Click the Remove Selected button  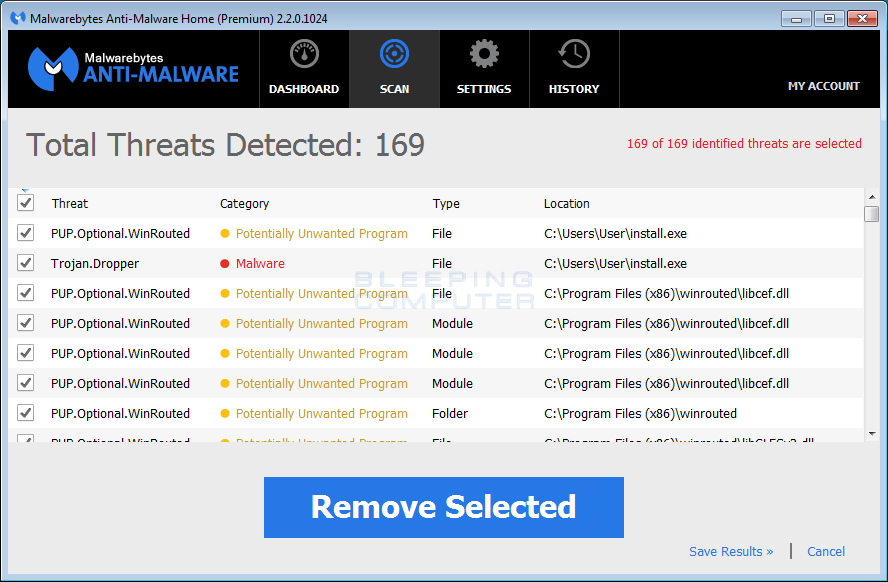[x=443, y=507]
